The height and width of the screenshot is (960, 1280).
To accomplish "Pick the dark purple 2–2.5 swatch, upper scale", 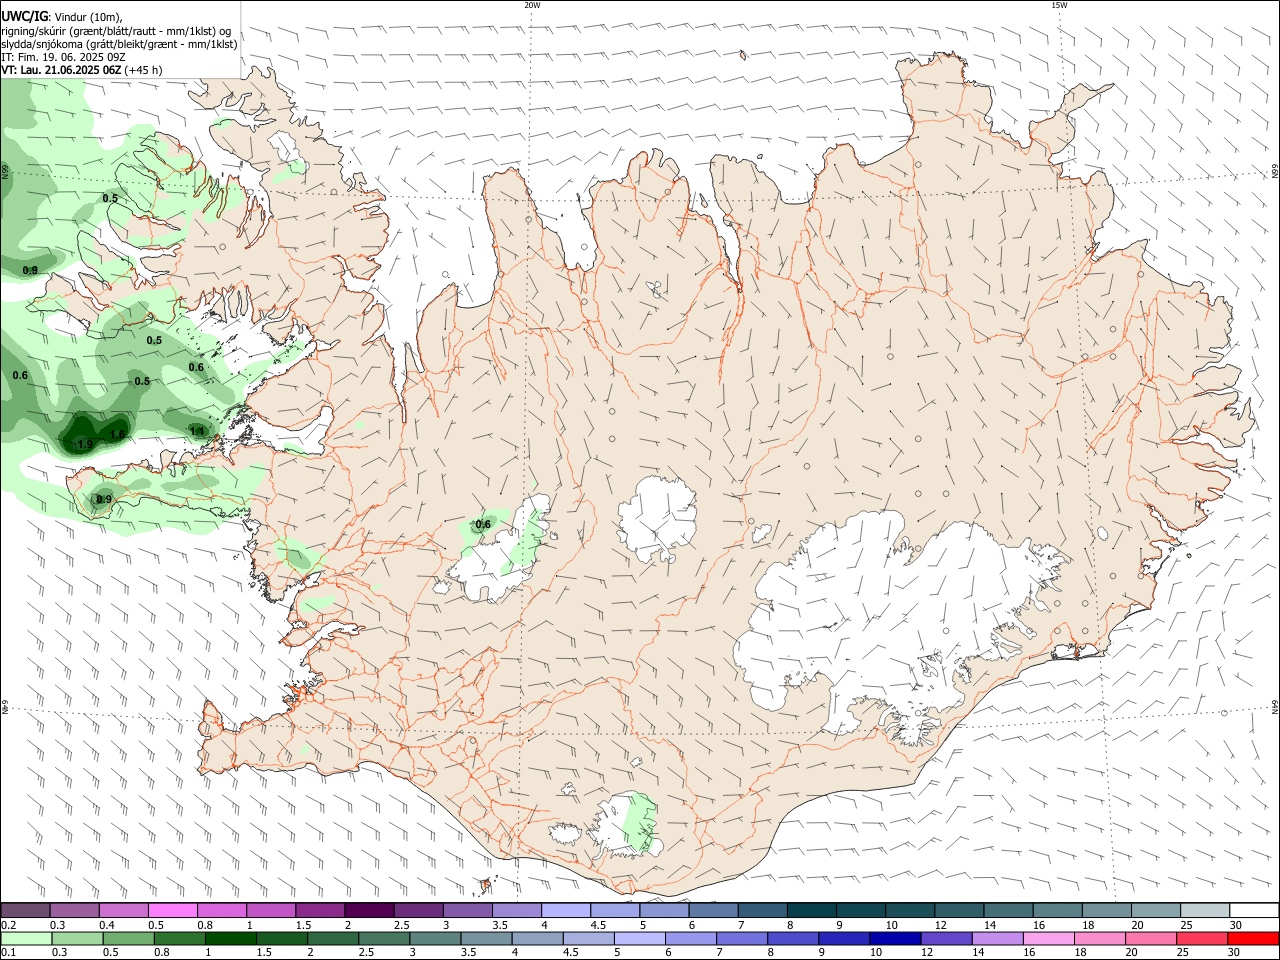I will pyautogui.click(x=368, y=911).
